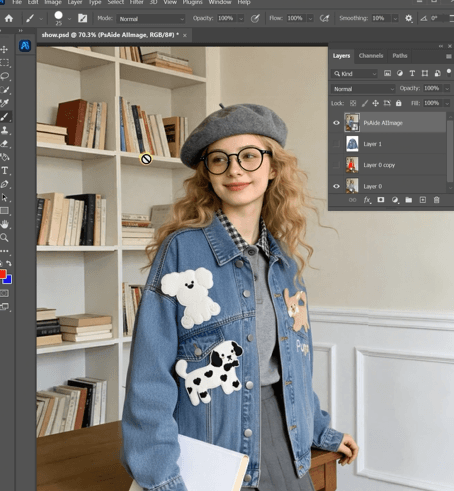The image size is (454, 491).
Task: Switch to the Paths tab
Action: 400,56
